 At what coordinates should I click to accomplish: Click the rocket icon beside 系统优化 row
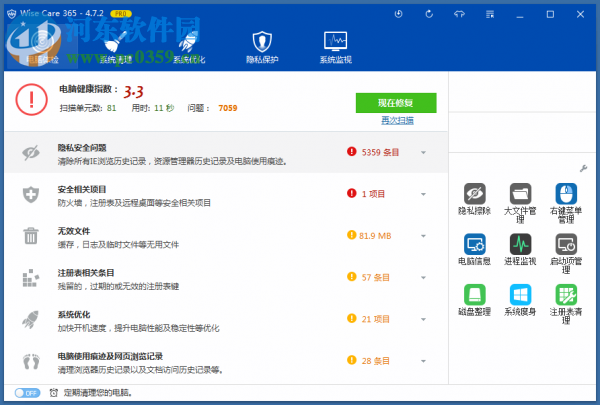(31, 320)
